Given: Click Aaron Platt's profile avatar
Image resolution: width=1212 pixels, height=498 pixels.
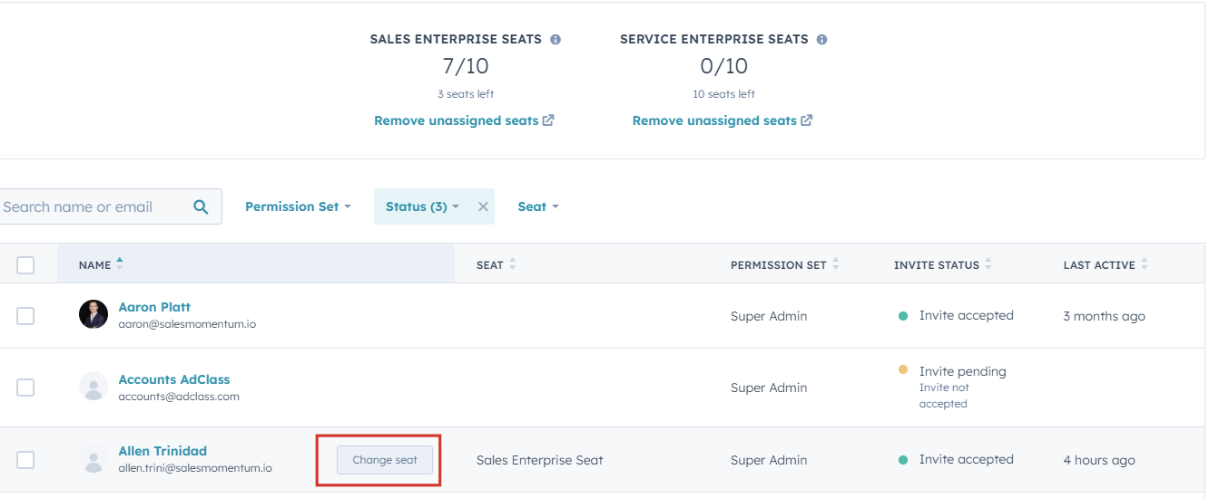Looking at the screenshot, I should [93, 315].
